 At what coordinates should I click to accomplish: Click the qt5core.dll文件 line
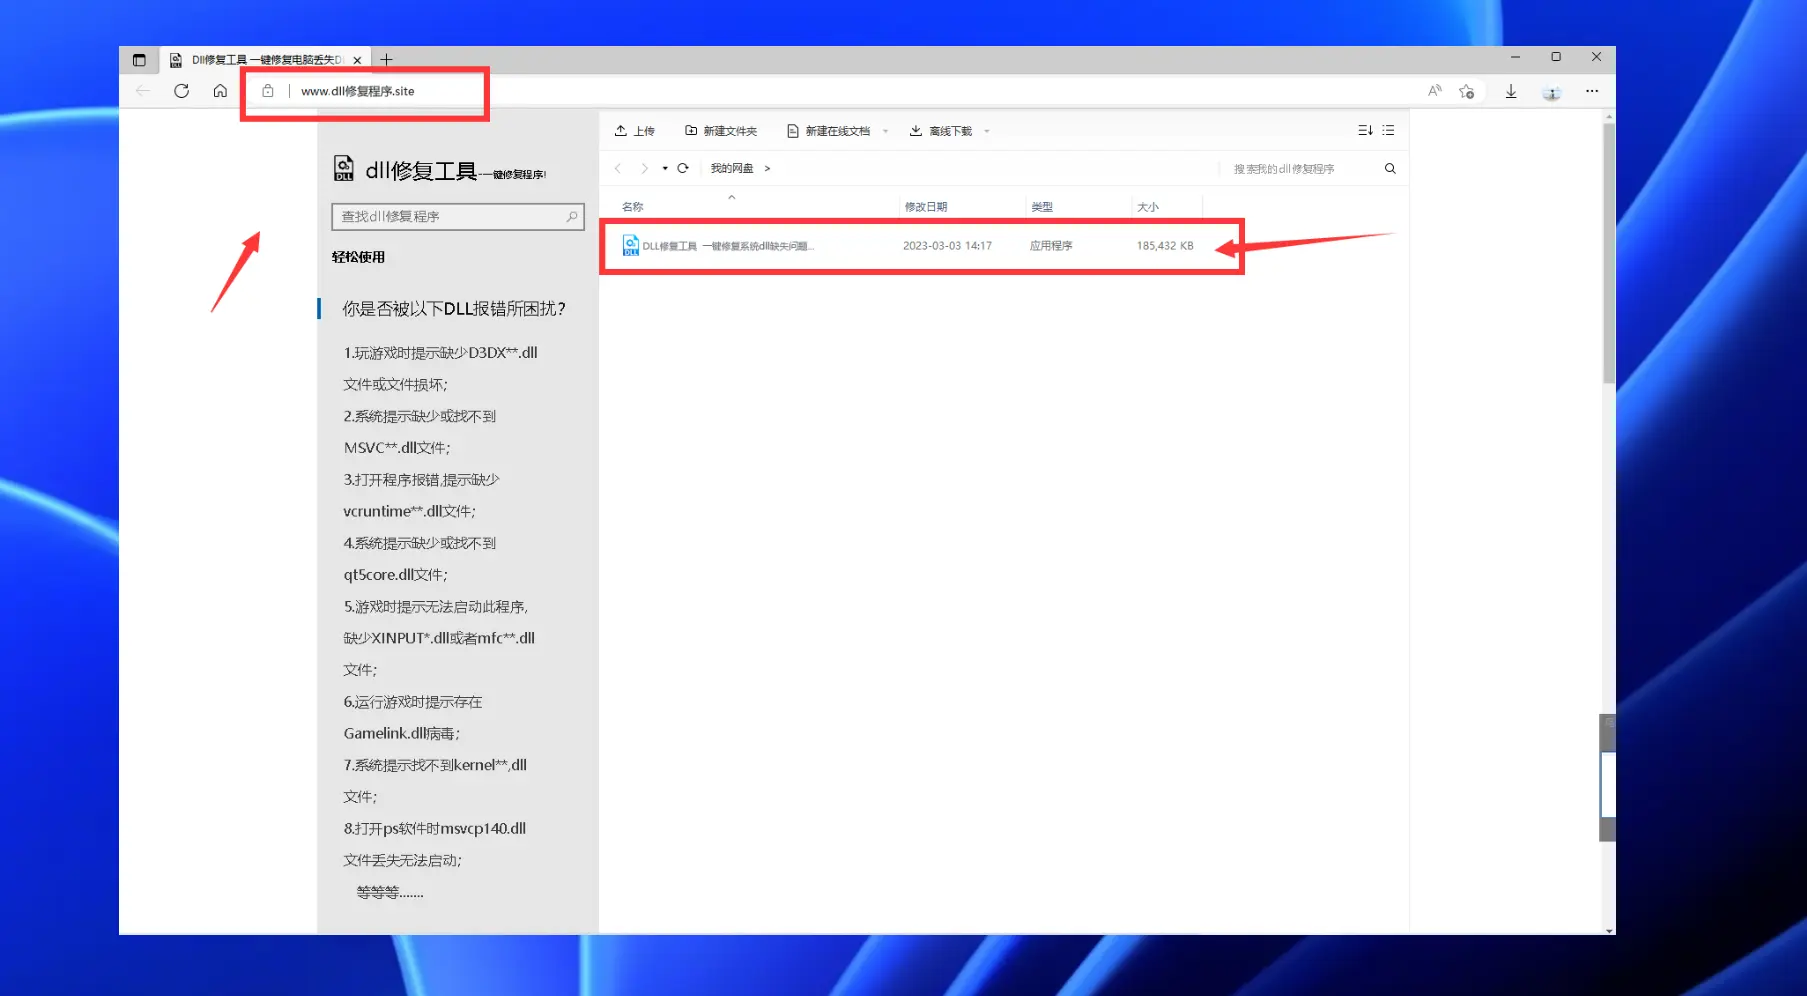[396, 575]
